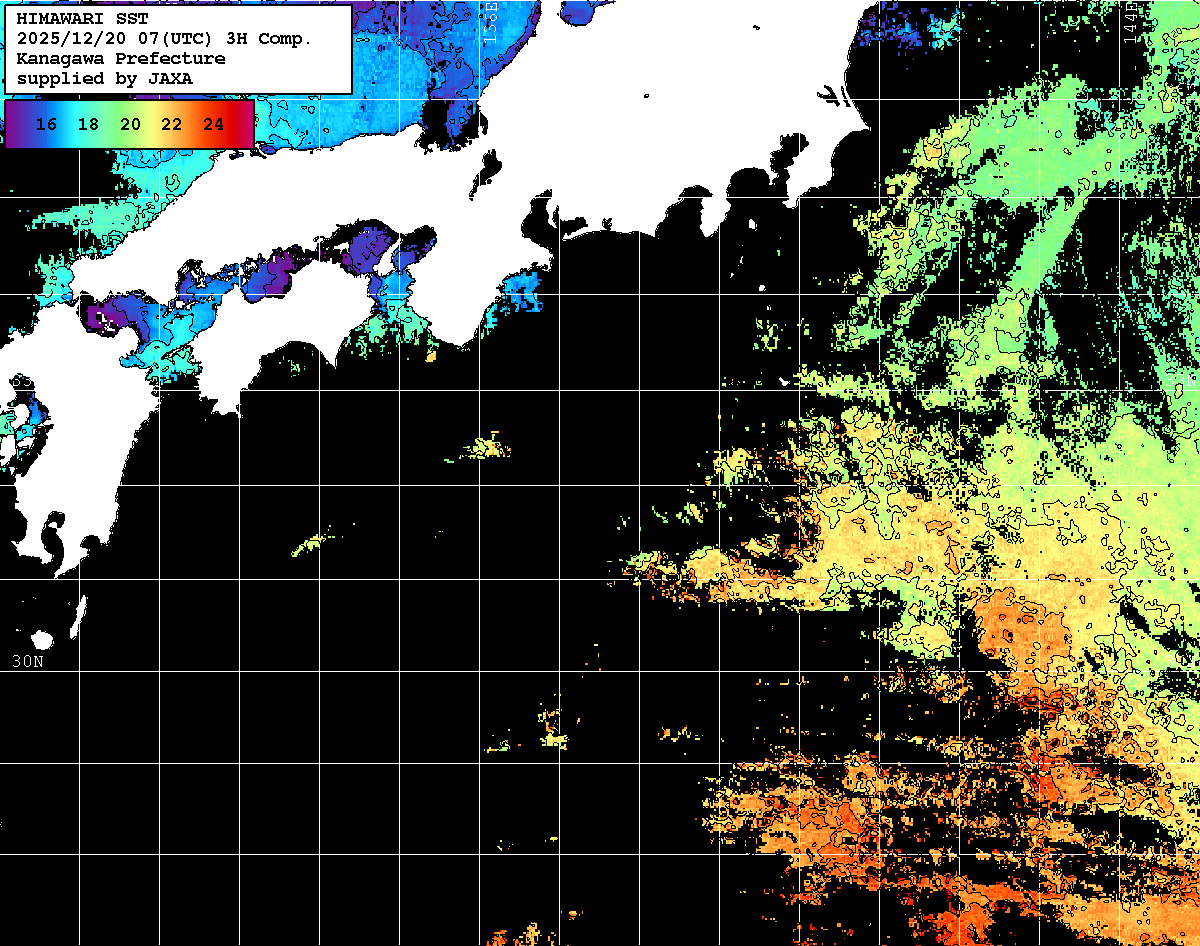Select the round white island above 30N label
The height and width of the screenshot is (946, 1200).
[x=42, y=640]
